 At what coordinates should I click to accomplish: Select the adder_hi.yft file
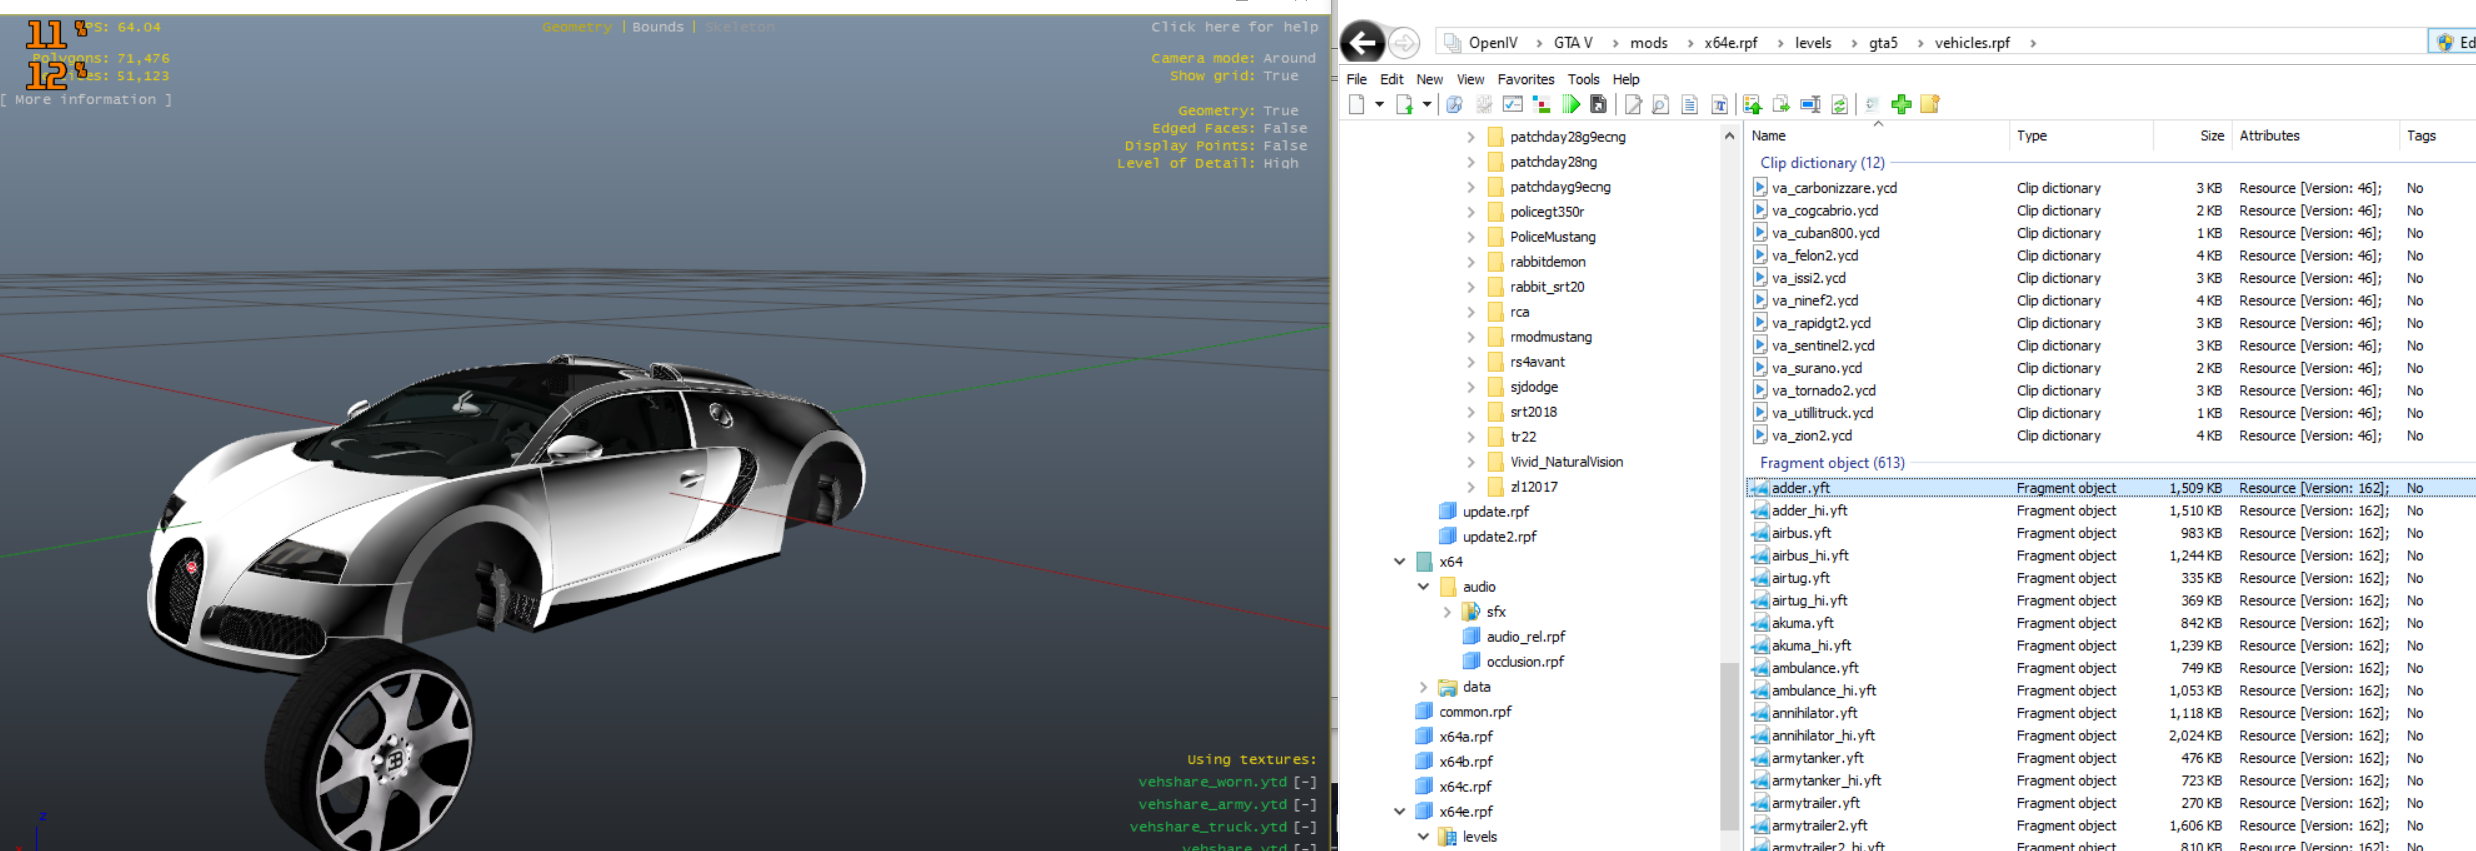[x=1809, y=511]
